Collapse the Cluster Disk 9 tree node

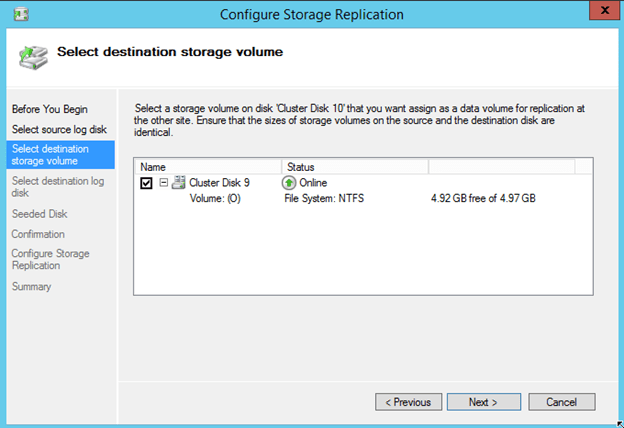click(x=163, y=183)
